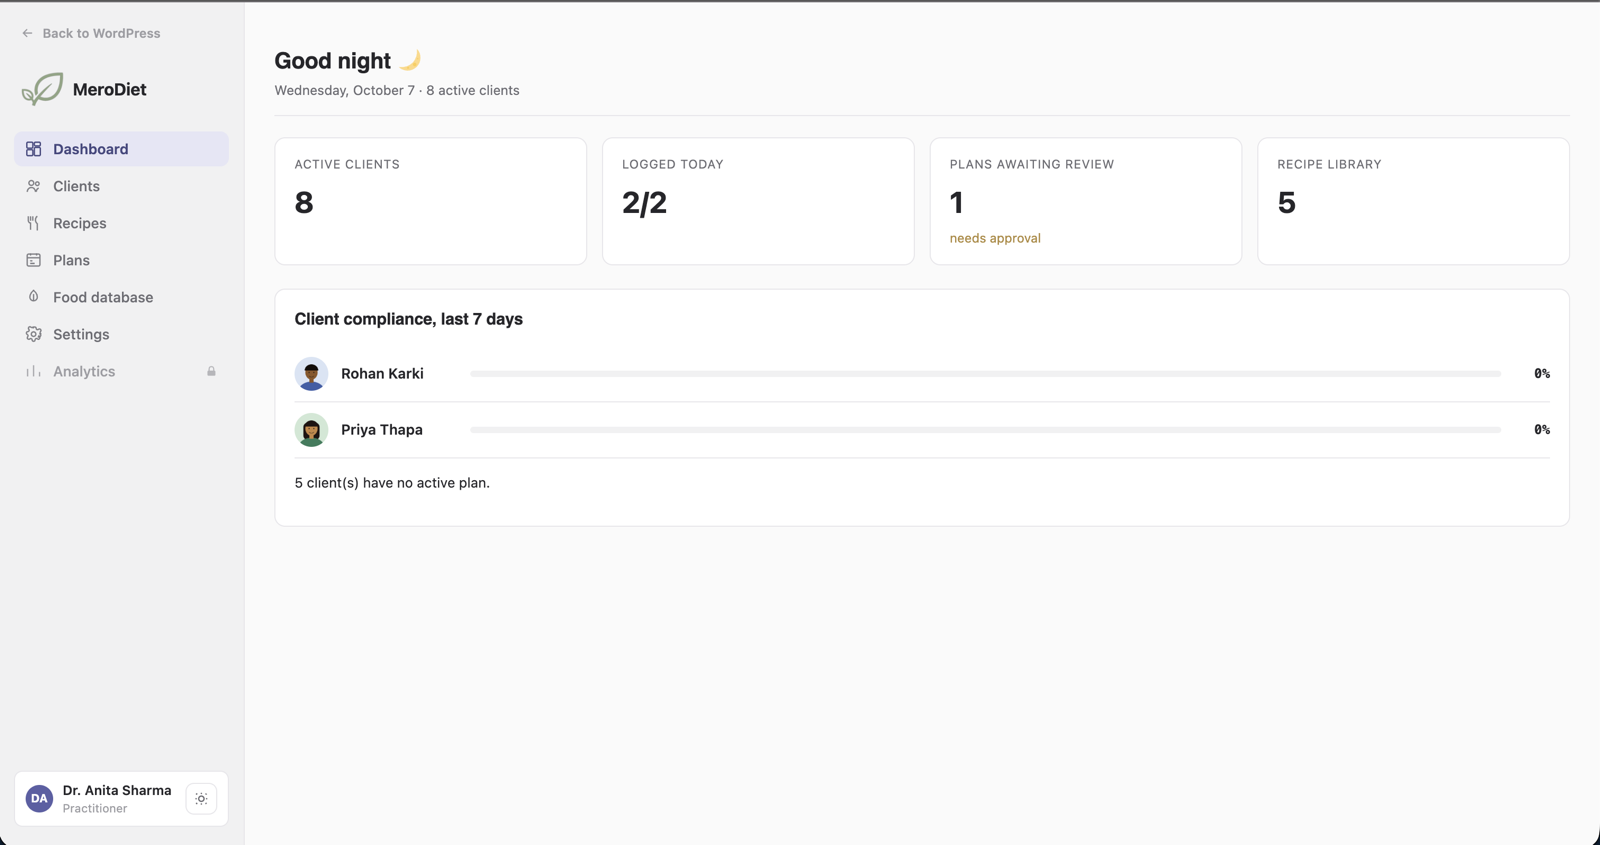The image size is (1600, 845).
Task: Open the locked Analytics menu item
Action: [121, 371]
